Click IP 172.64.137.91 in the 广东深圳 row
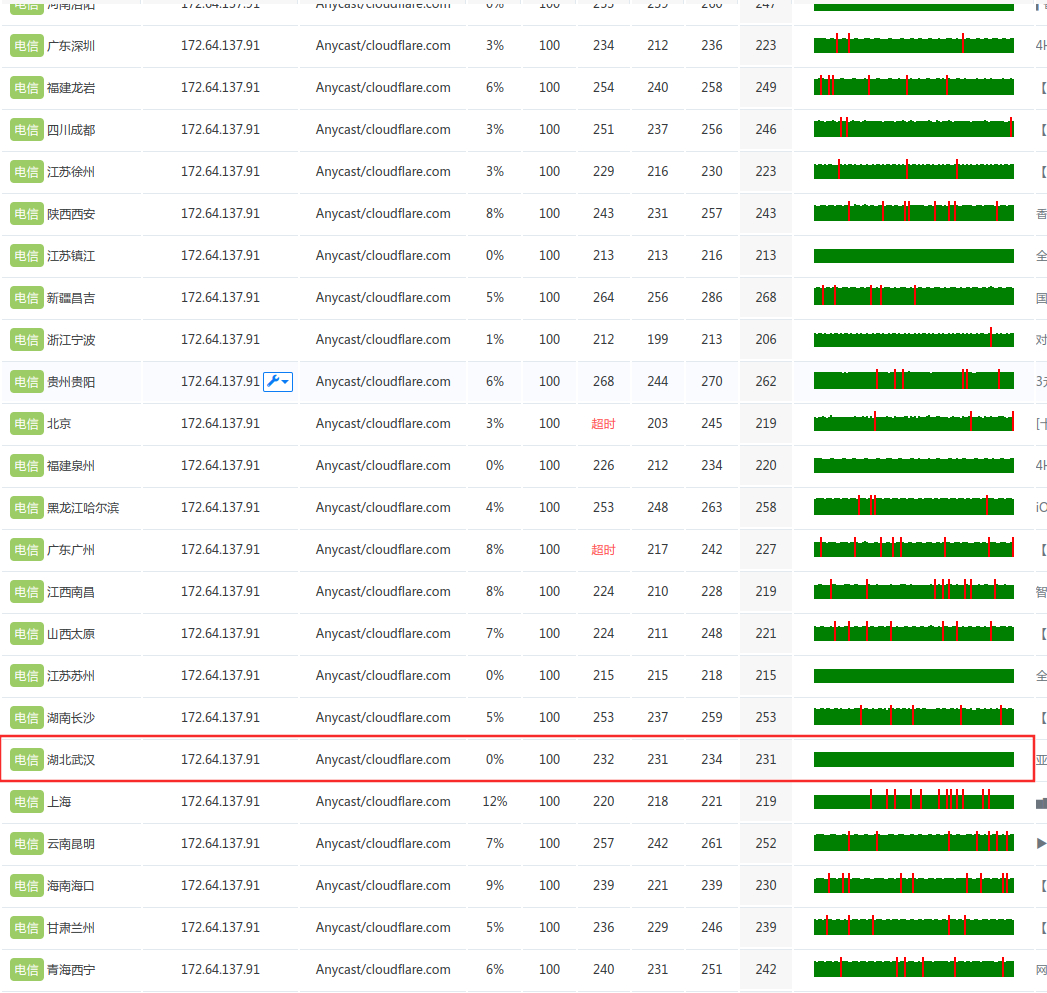 point(220,45)
